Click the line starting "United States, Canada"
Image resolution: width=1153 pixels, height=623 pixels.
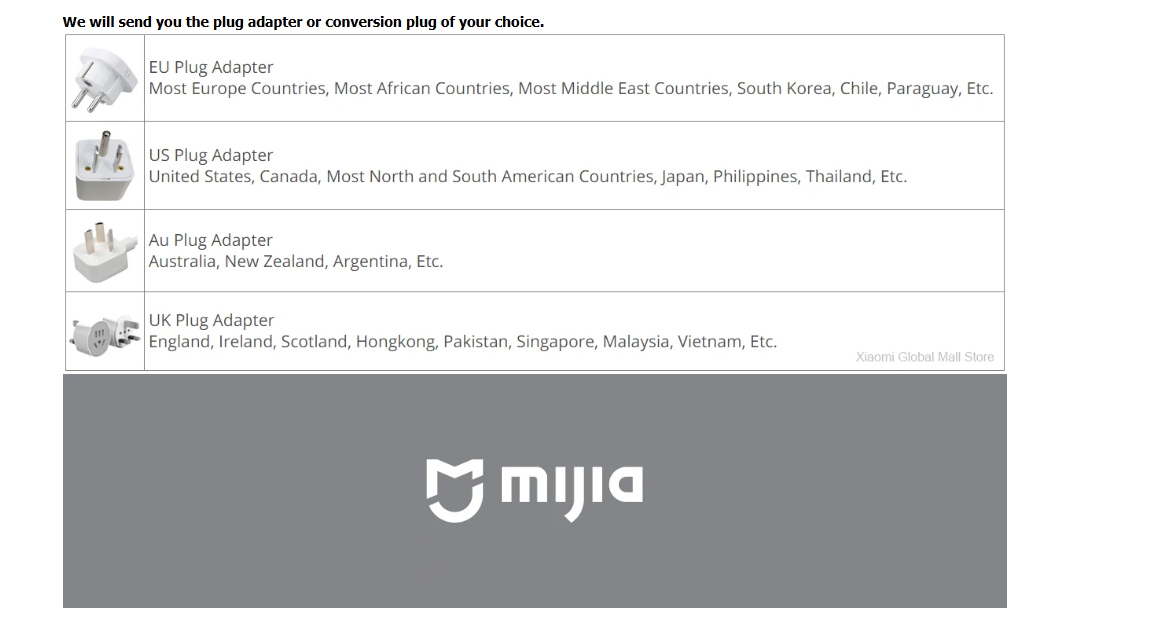point(527,177)
